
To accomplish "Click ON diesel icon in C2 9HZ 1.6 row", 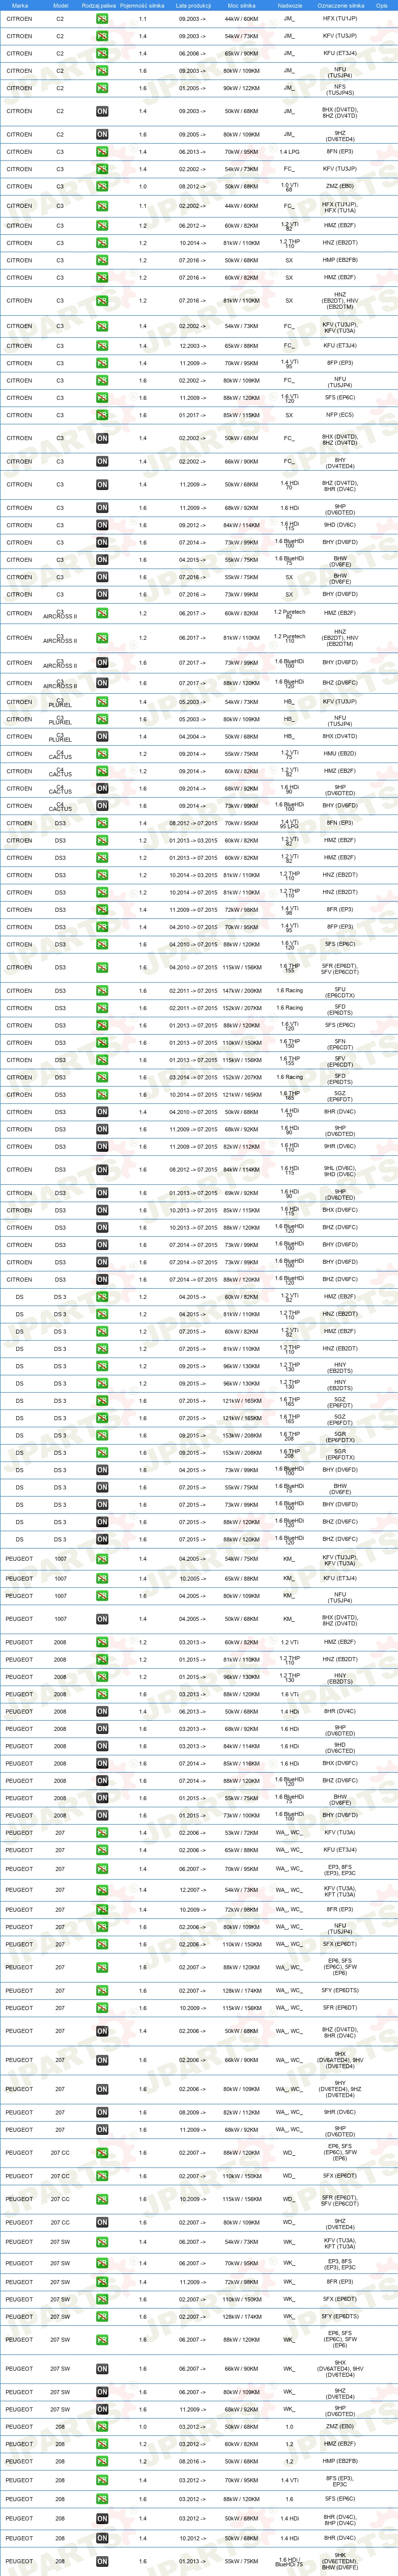I will (102, 134).
